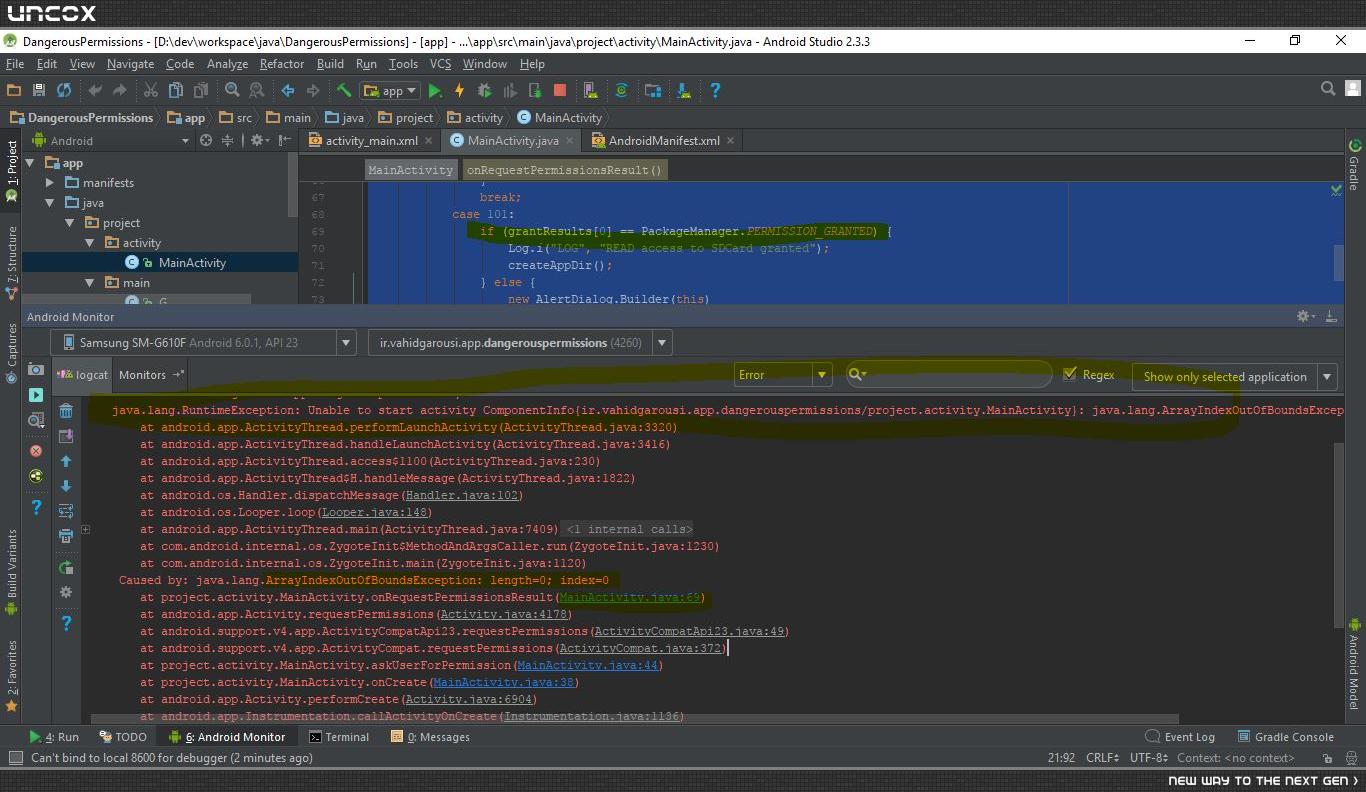Open the VCS menu

click(x=440, y=64)
